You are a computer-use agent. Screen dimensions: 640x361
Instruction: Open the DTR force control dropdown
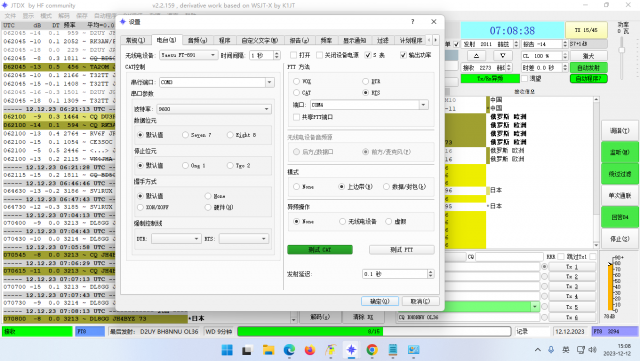pyautogui.click(x=176, y=238)
